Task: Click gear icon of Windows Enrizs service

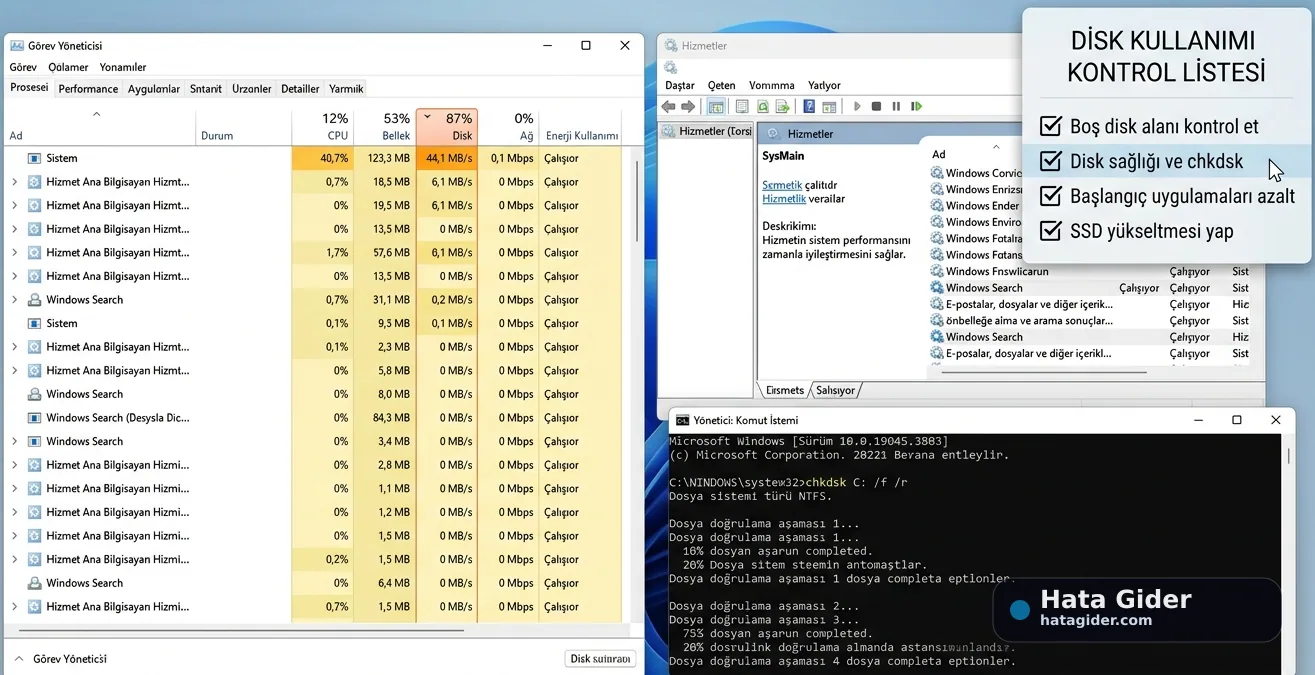Action: tap(937, 189)
